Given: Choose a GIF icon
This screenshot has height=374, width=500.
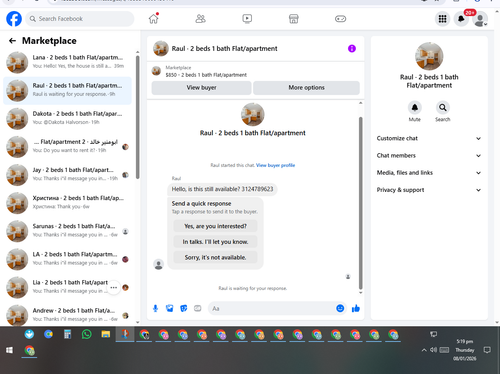Looking at the screenshot, I should [198, 308].
